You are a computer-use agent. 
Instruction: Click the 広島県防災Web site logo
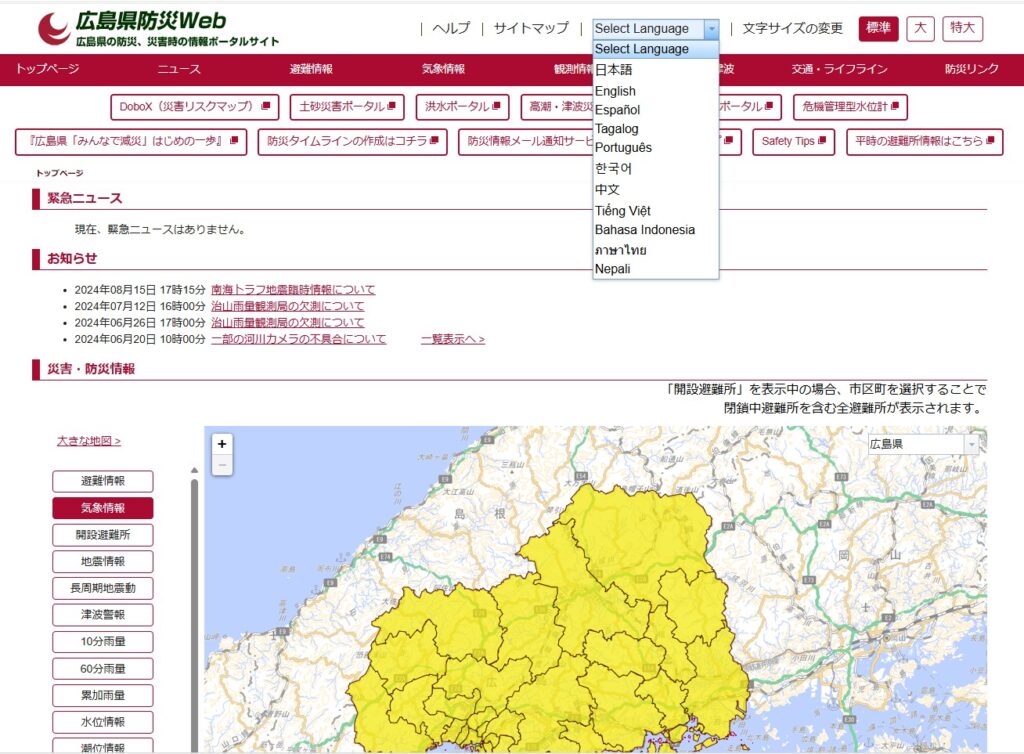click(x=158, y=28)
